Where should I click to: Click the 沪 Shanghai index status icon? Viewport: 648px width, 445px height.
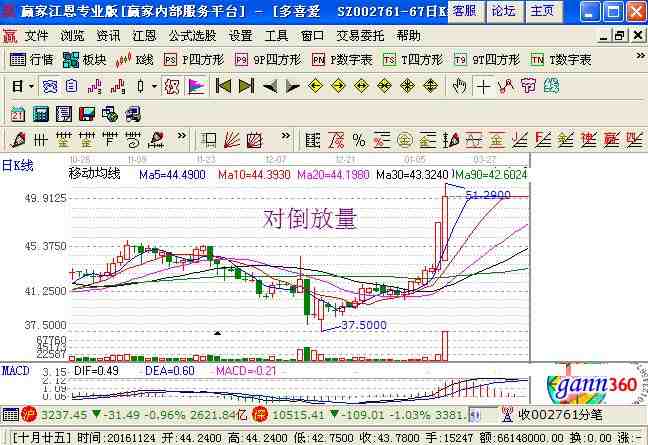click(x=30, y=414)
